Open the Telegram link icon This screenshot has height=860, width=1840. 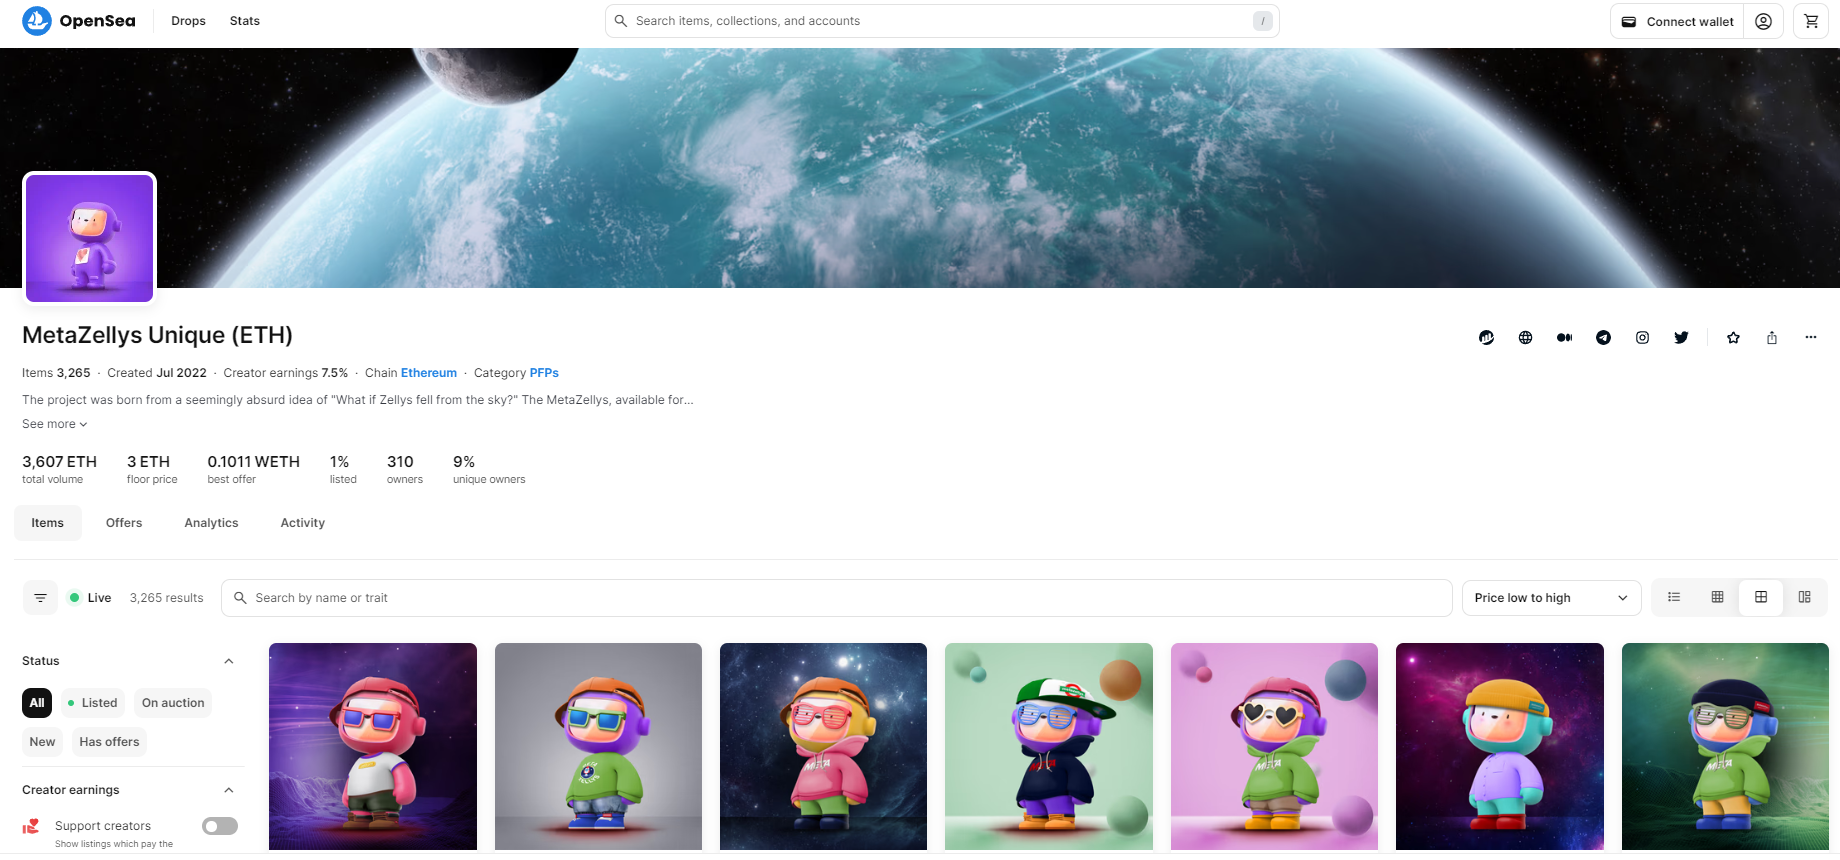(x=1603, y=338)
